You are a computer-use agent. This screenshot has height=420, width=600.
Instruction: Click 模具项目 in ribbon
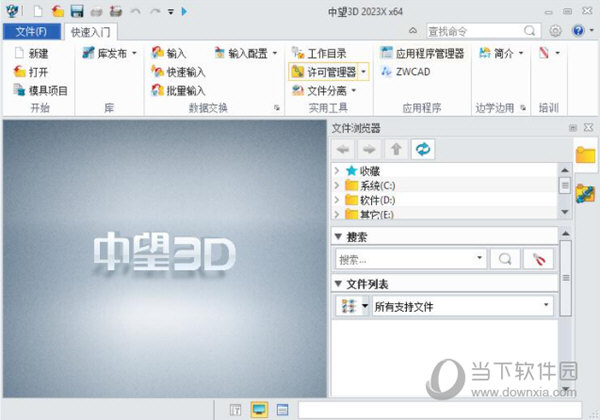coord(41,90)
